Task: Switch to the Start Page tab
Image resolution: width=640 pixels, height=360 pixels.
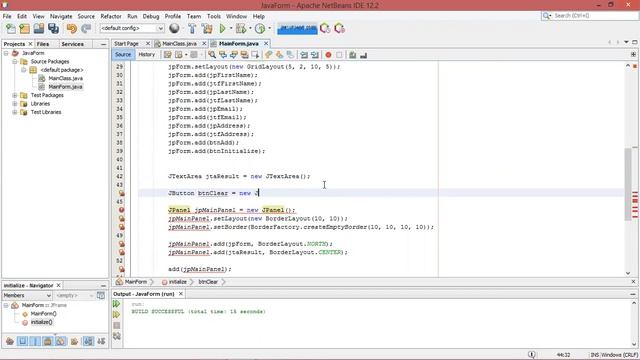Action: tap(127, 44)
